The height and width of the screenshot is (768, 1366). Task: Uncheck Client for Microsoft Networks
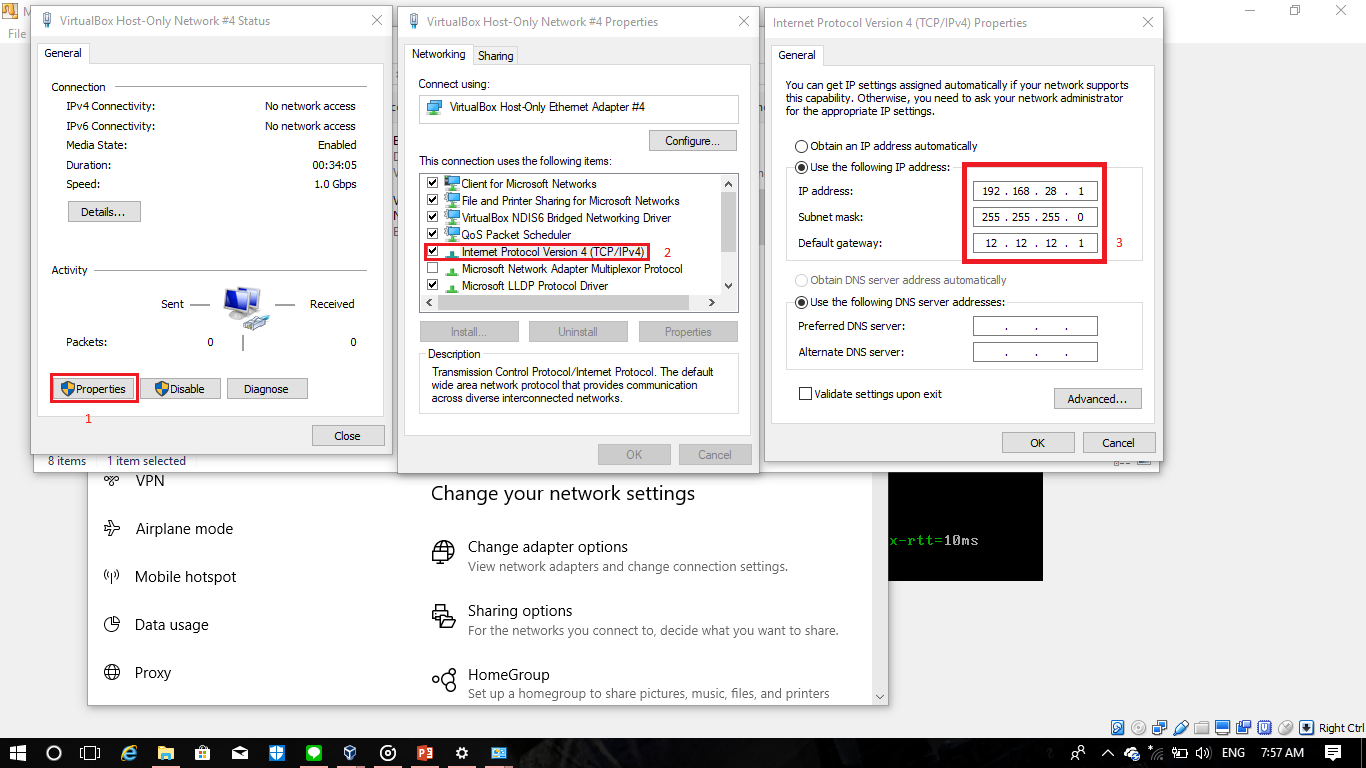pos(433,183)
